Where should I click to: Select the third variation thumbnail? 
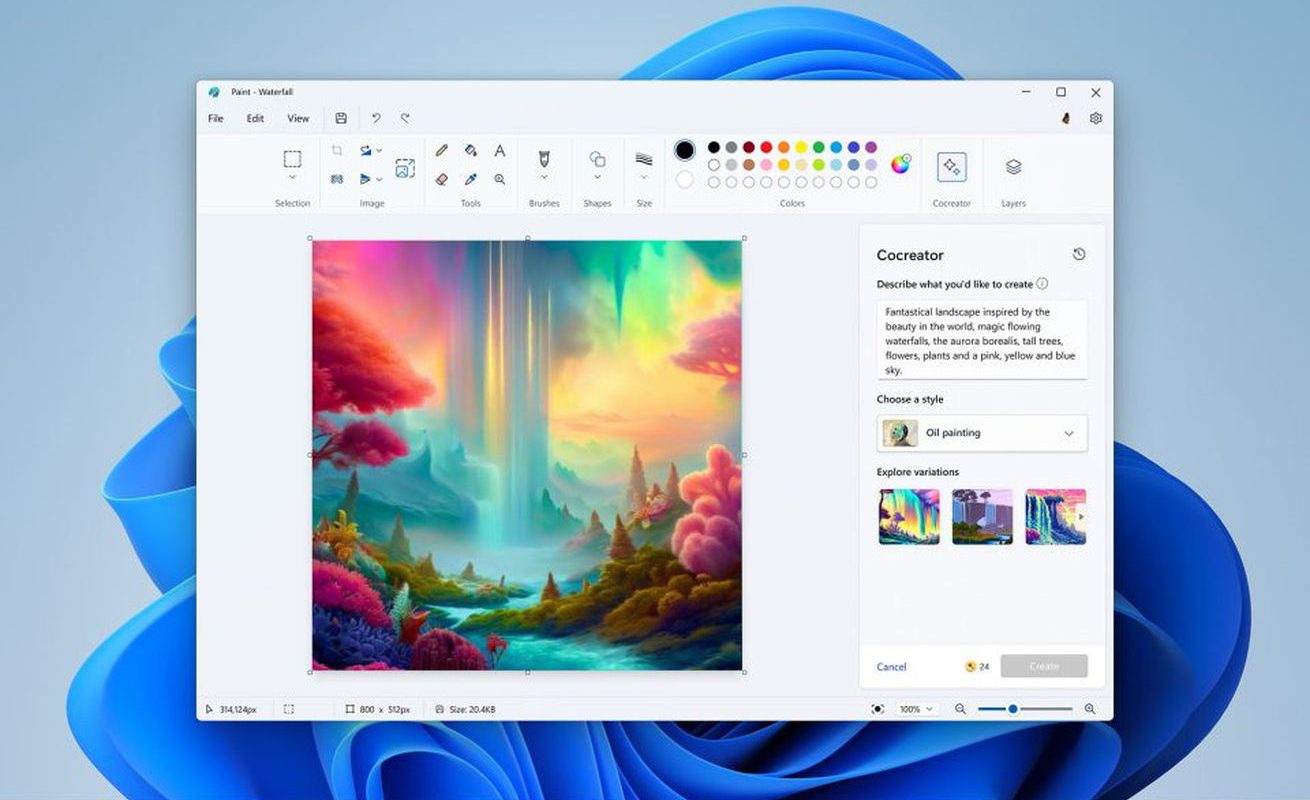[1055, 516]
